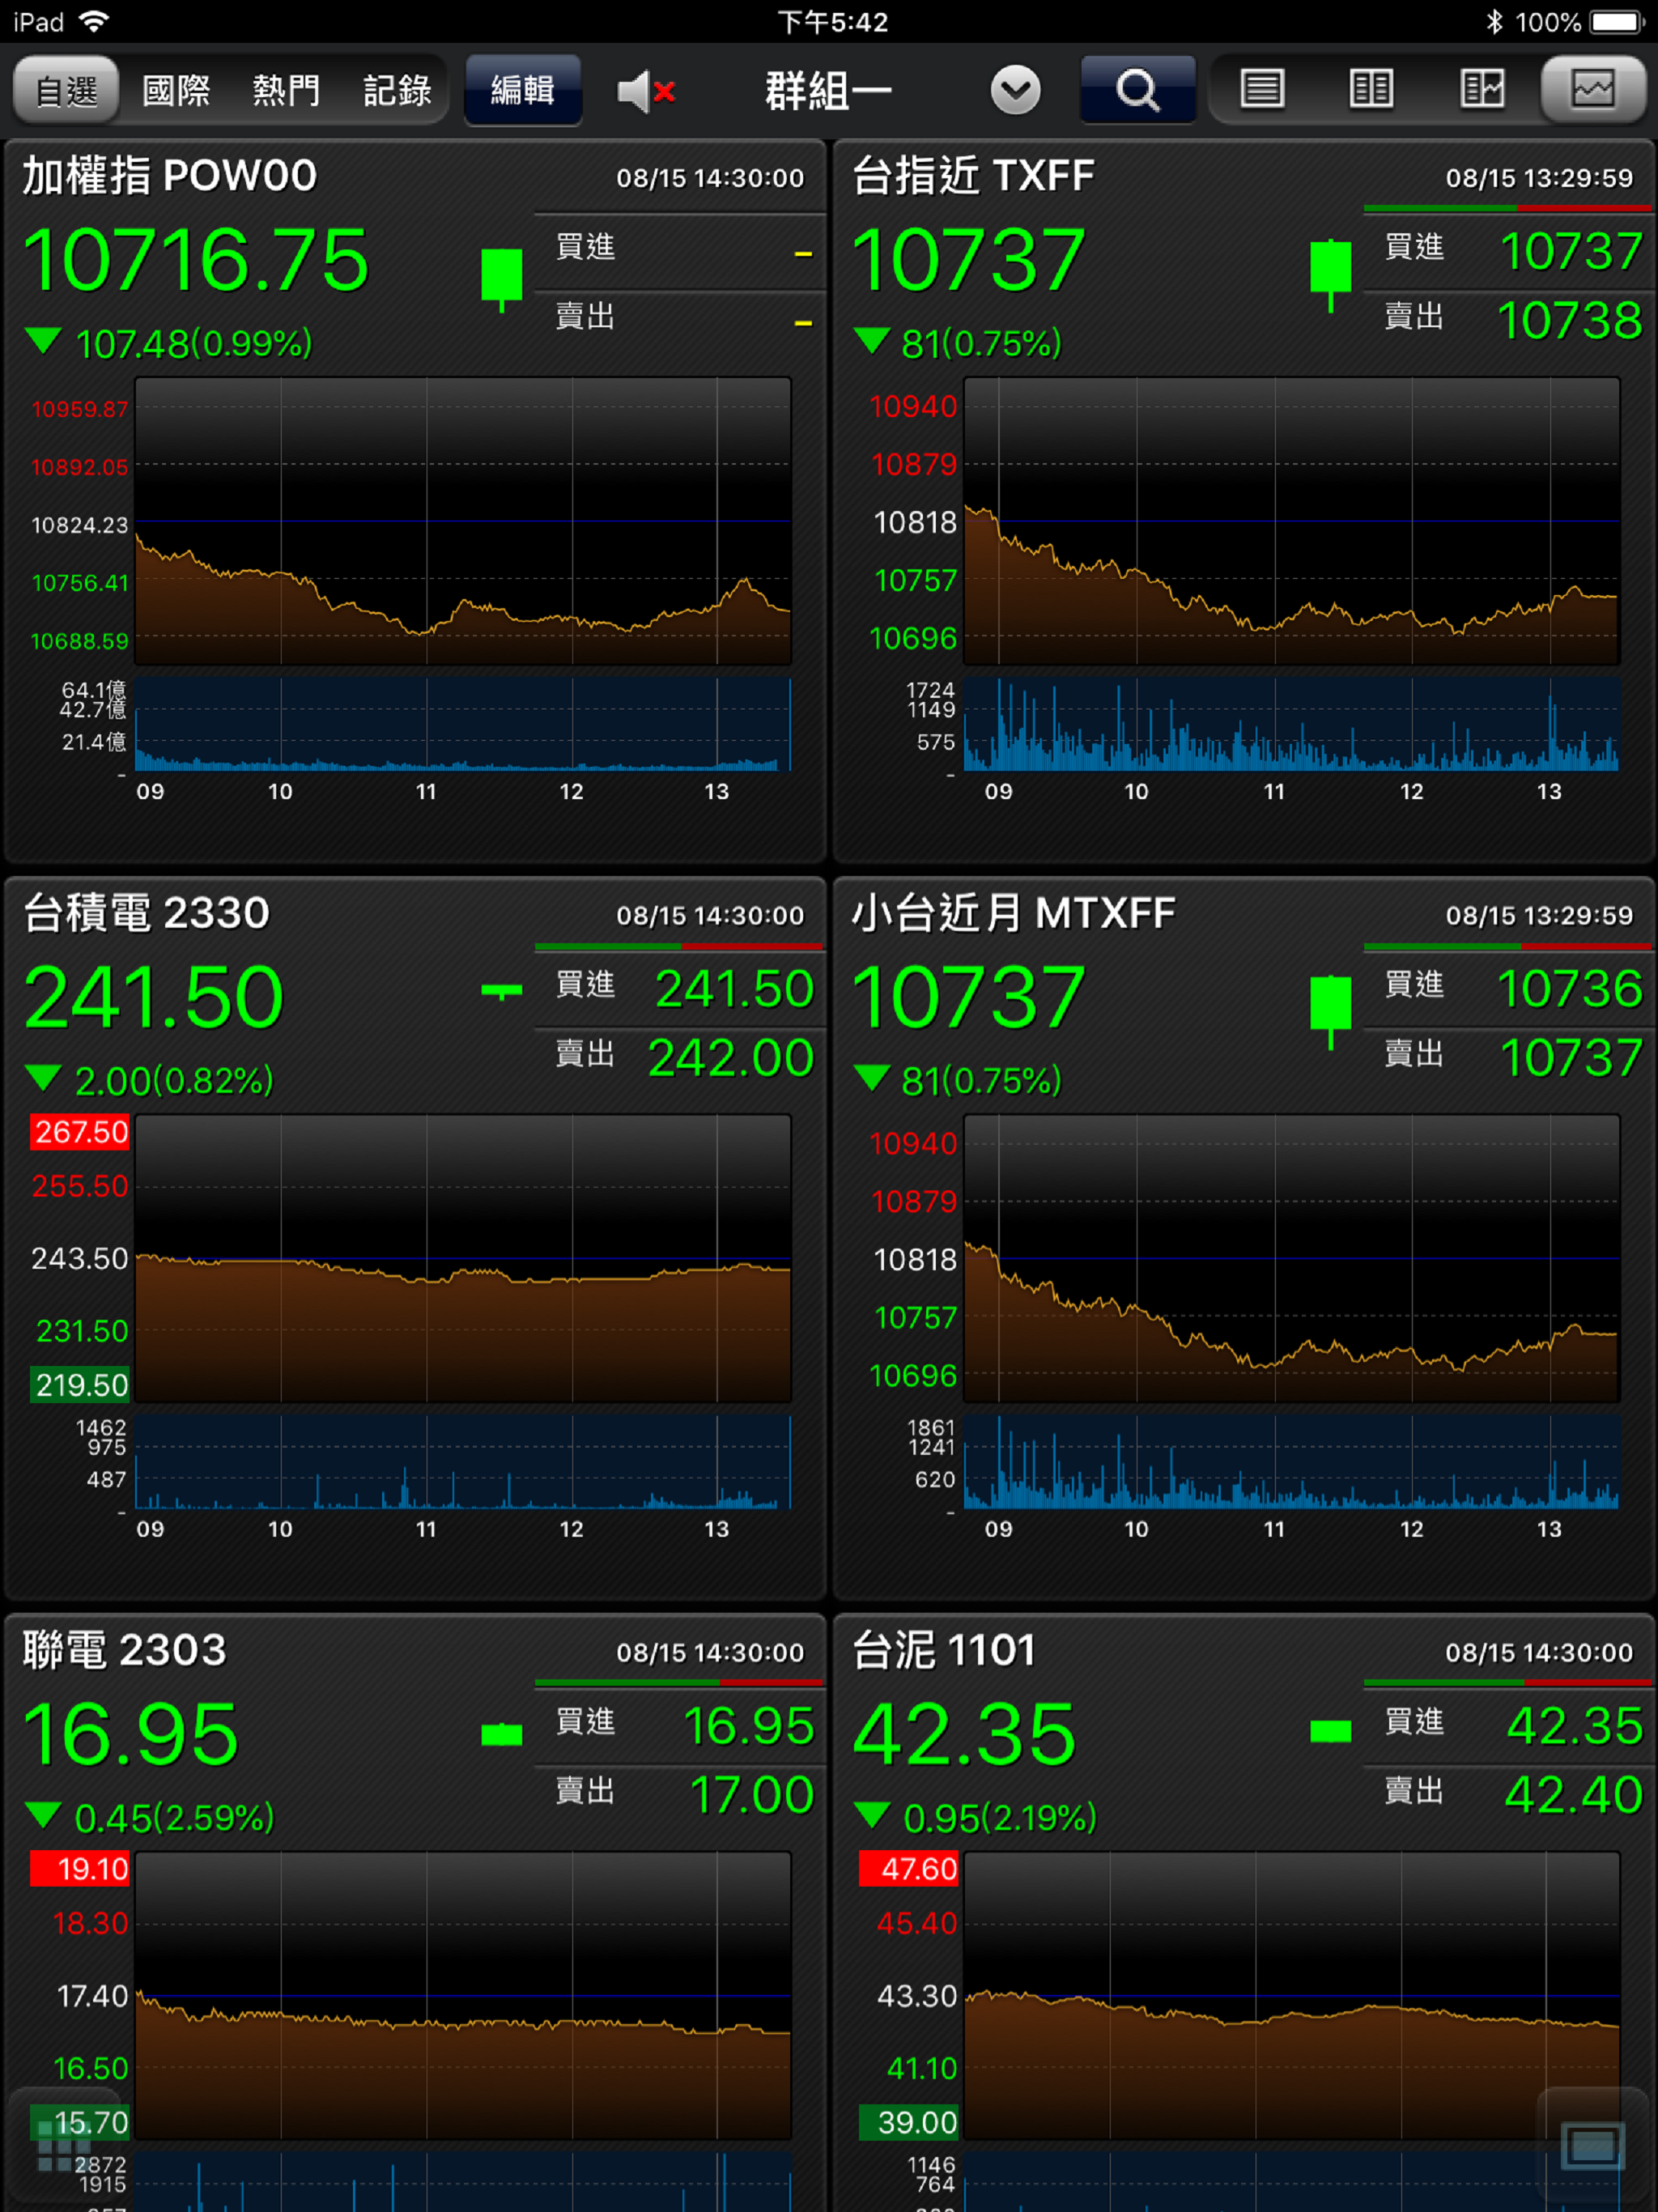Open the 記錄 tab
This screenshot has height=2212, width=1658.
[397, 90]
